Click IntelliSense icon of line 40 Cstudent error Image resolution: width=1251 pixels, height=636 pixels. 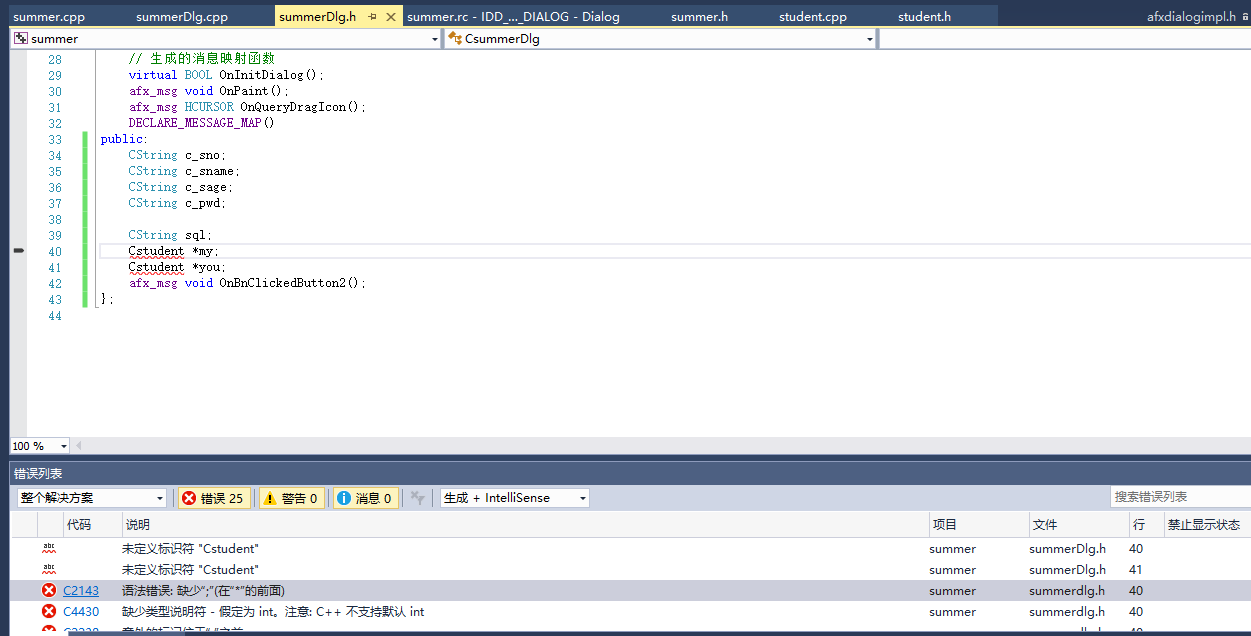click(49, 548)
